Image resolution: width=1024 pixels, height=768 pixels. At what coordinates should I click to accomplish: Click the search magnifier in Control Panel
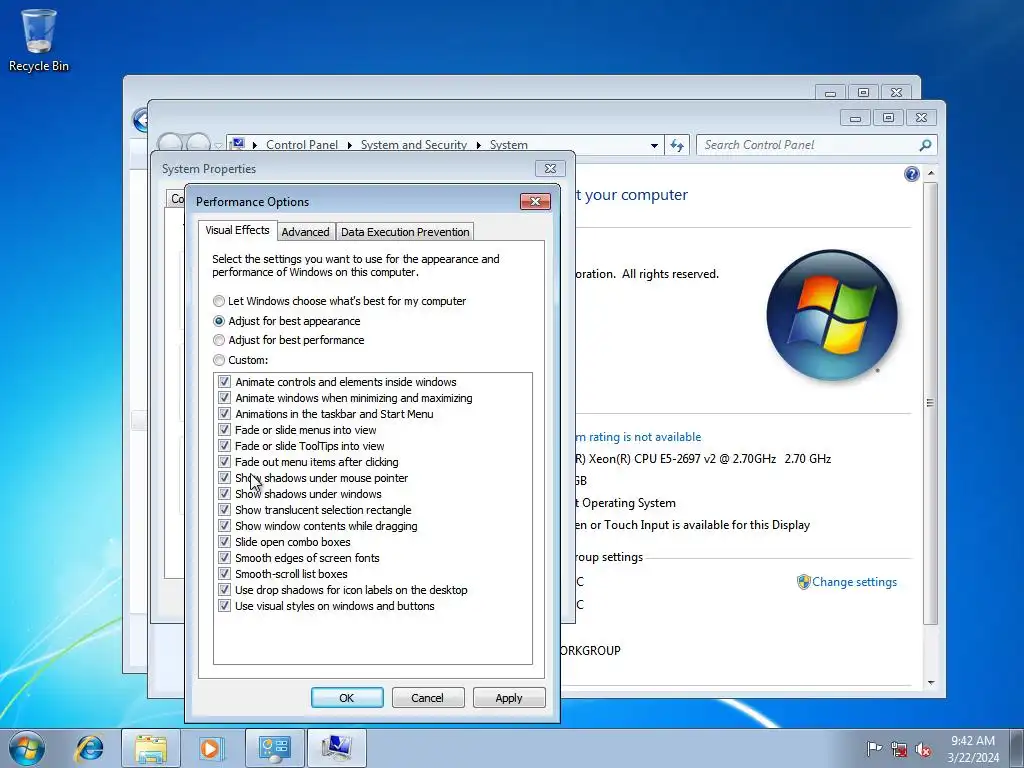[x=925, y=145]
